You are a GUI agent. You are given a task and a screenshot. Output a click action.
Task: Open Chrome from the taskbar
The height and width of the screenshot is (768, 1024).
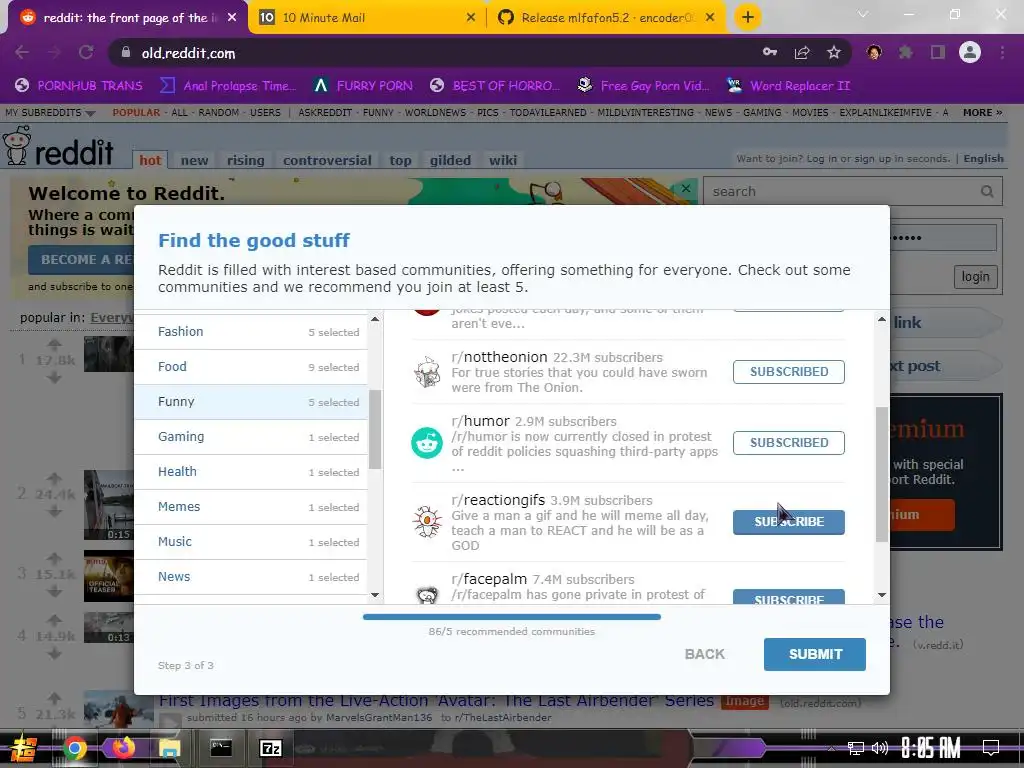[x=74, y=748]
